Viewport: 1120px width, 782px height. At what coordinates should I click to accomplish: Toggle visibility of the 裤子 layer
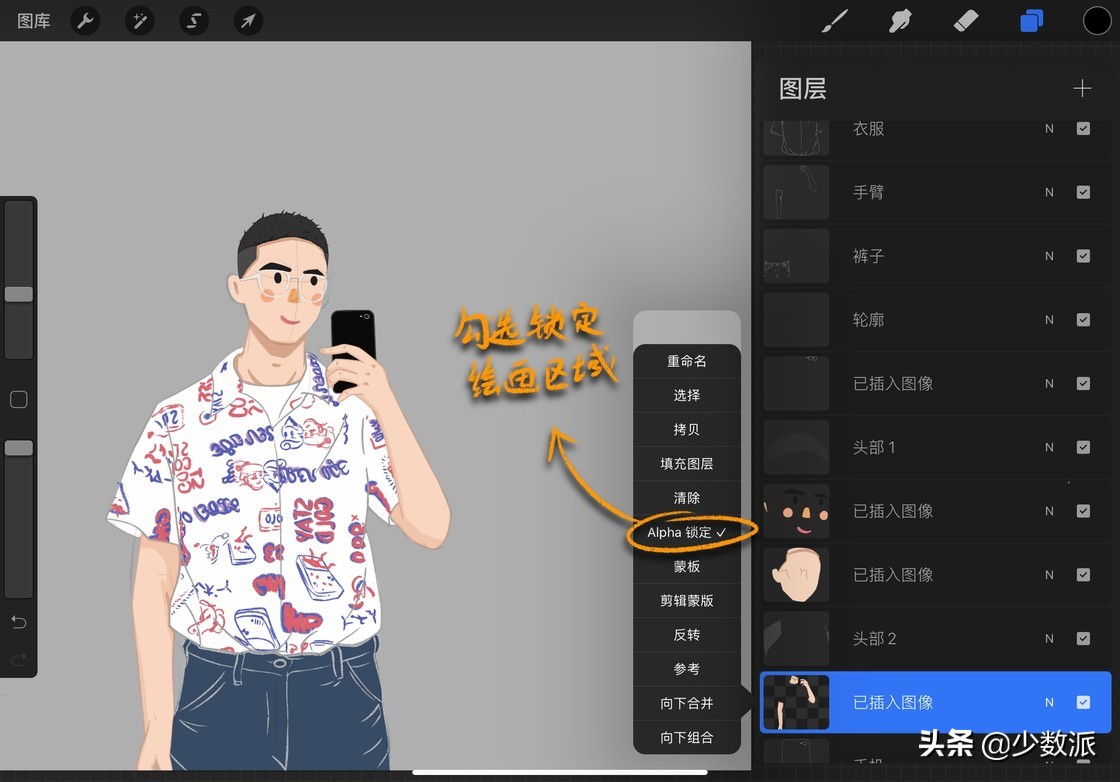click(1083, 256)
